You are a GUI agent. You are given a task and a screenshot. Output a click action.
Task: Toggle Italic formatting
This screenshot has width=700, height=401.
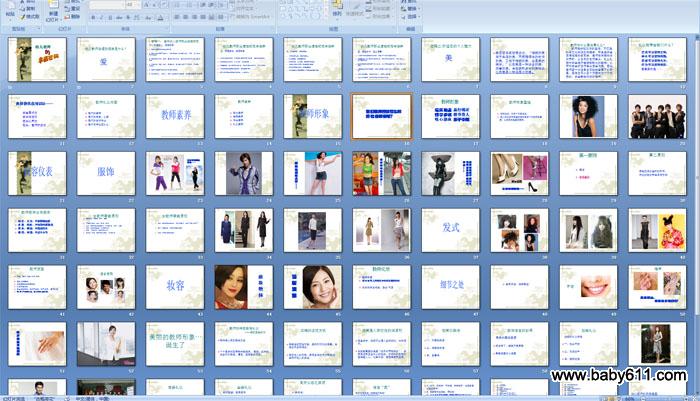(x=101, y=17)
